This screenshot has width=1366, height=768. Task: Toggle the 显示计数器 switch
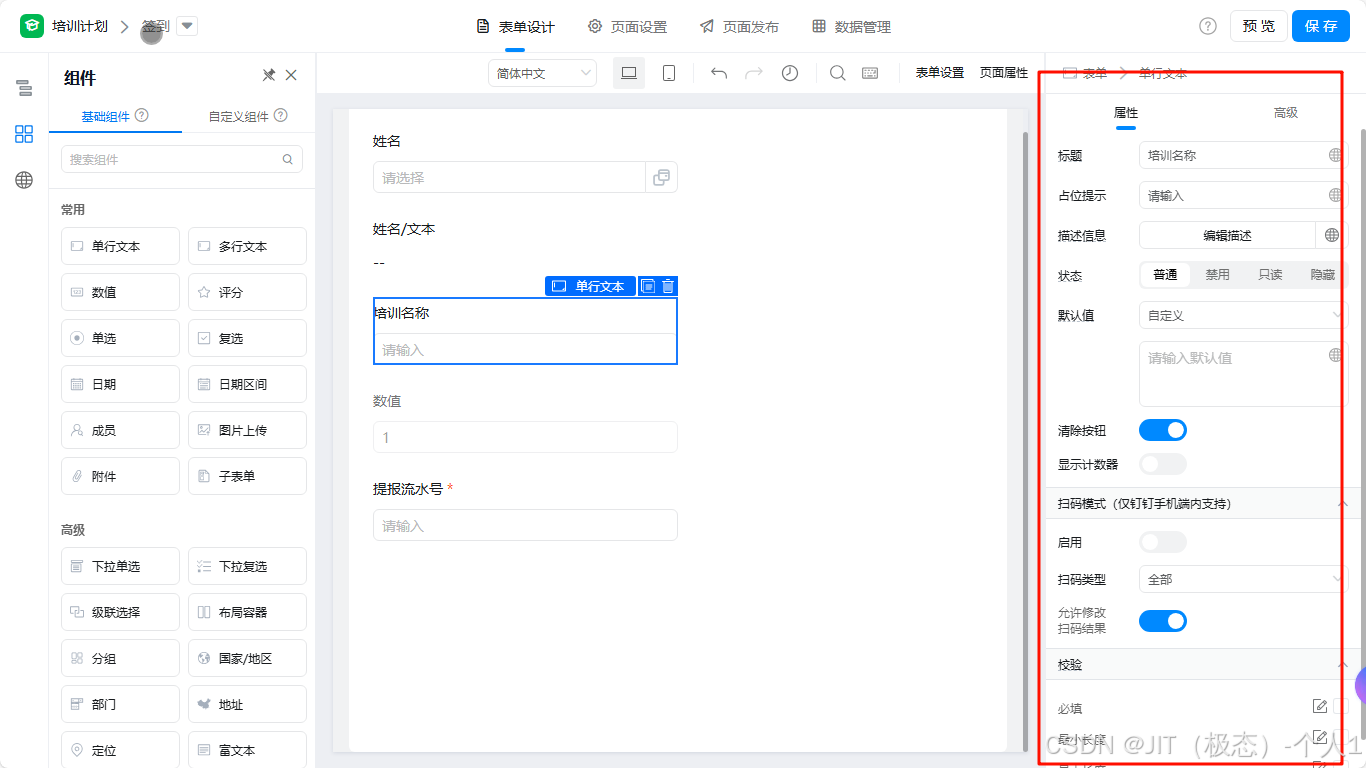1163,464
